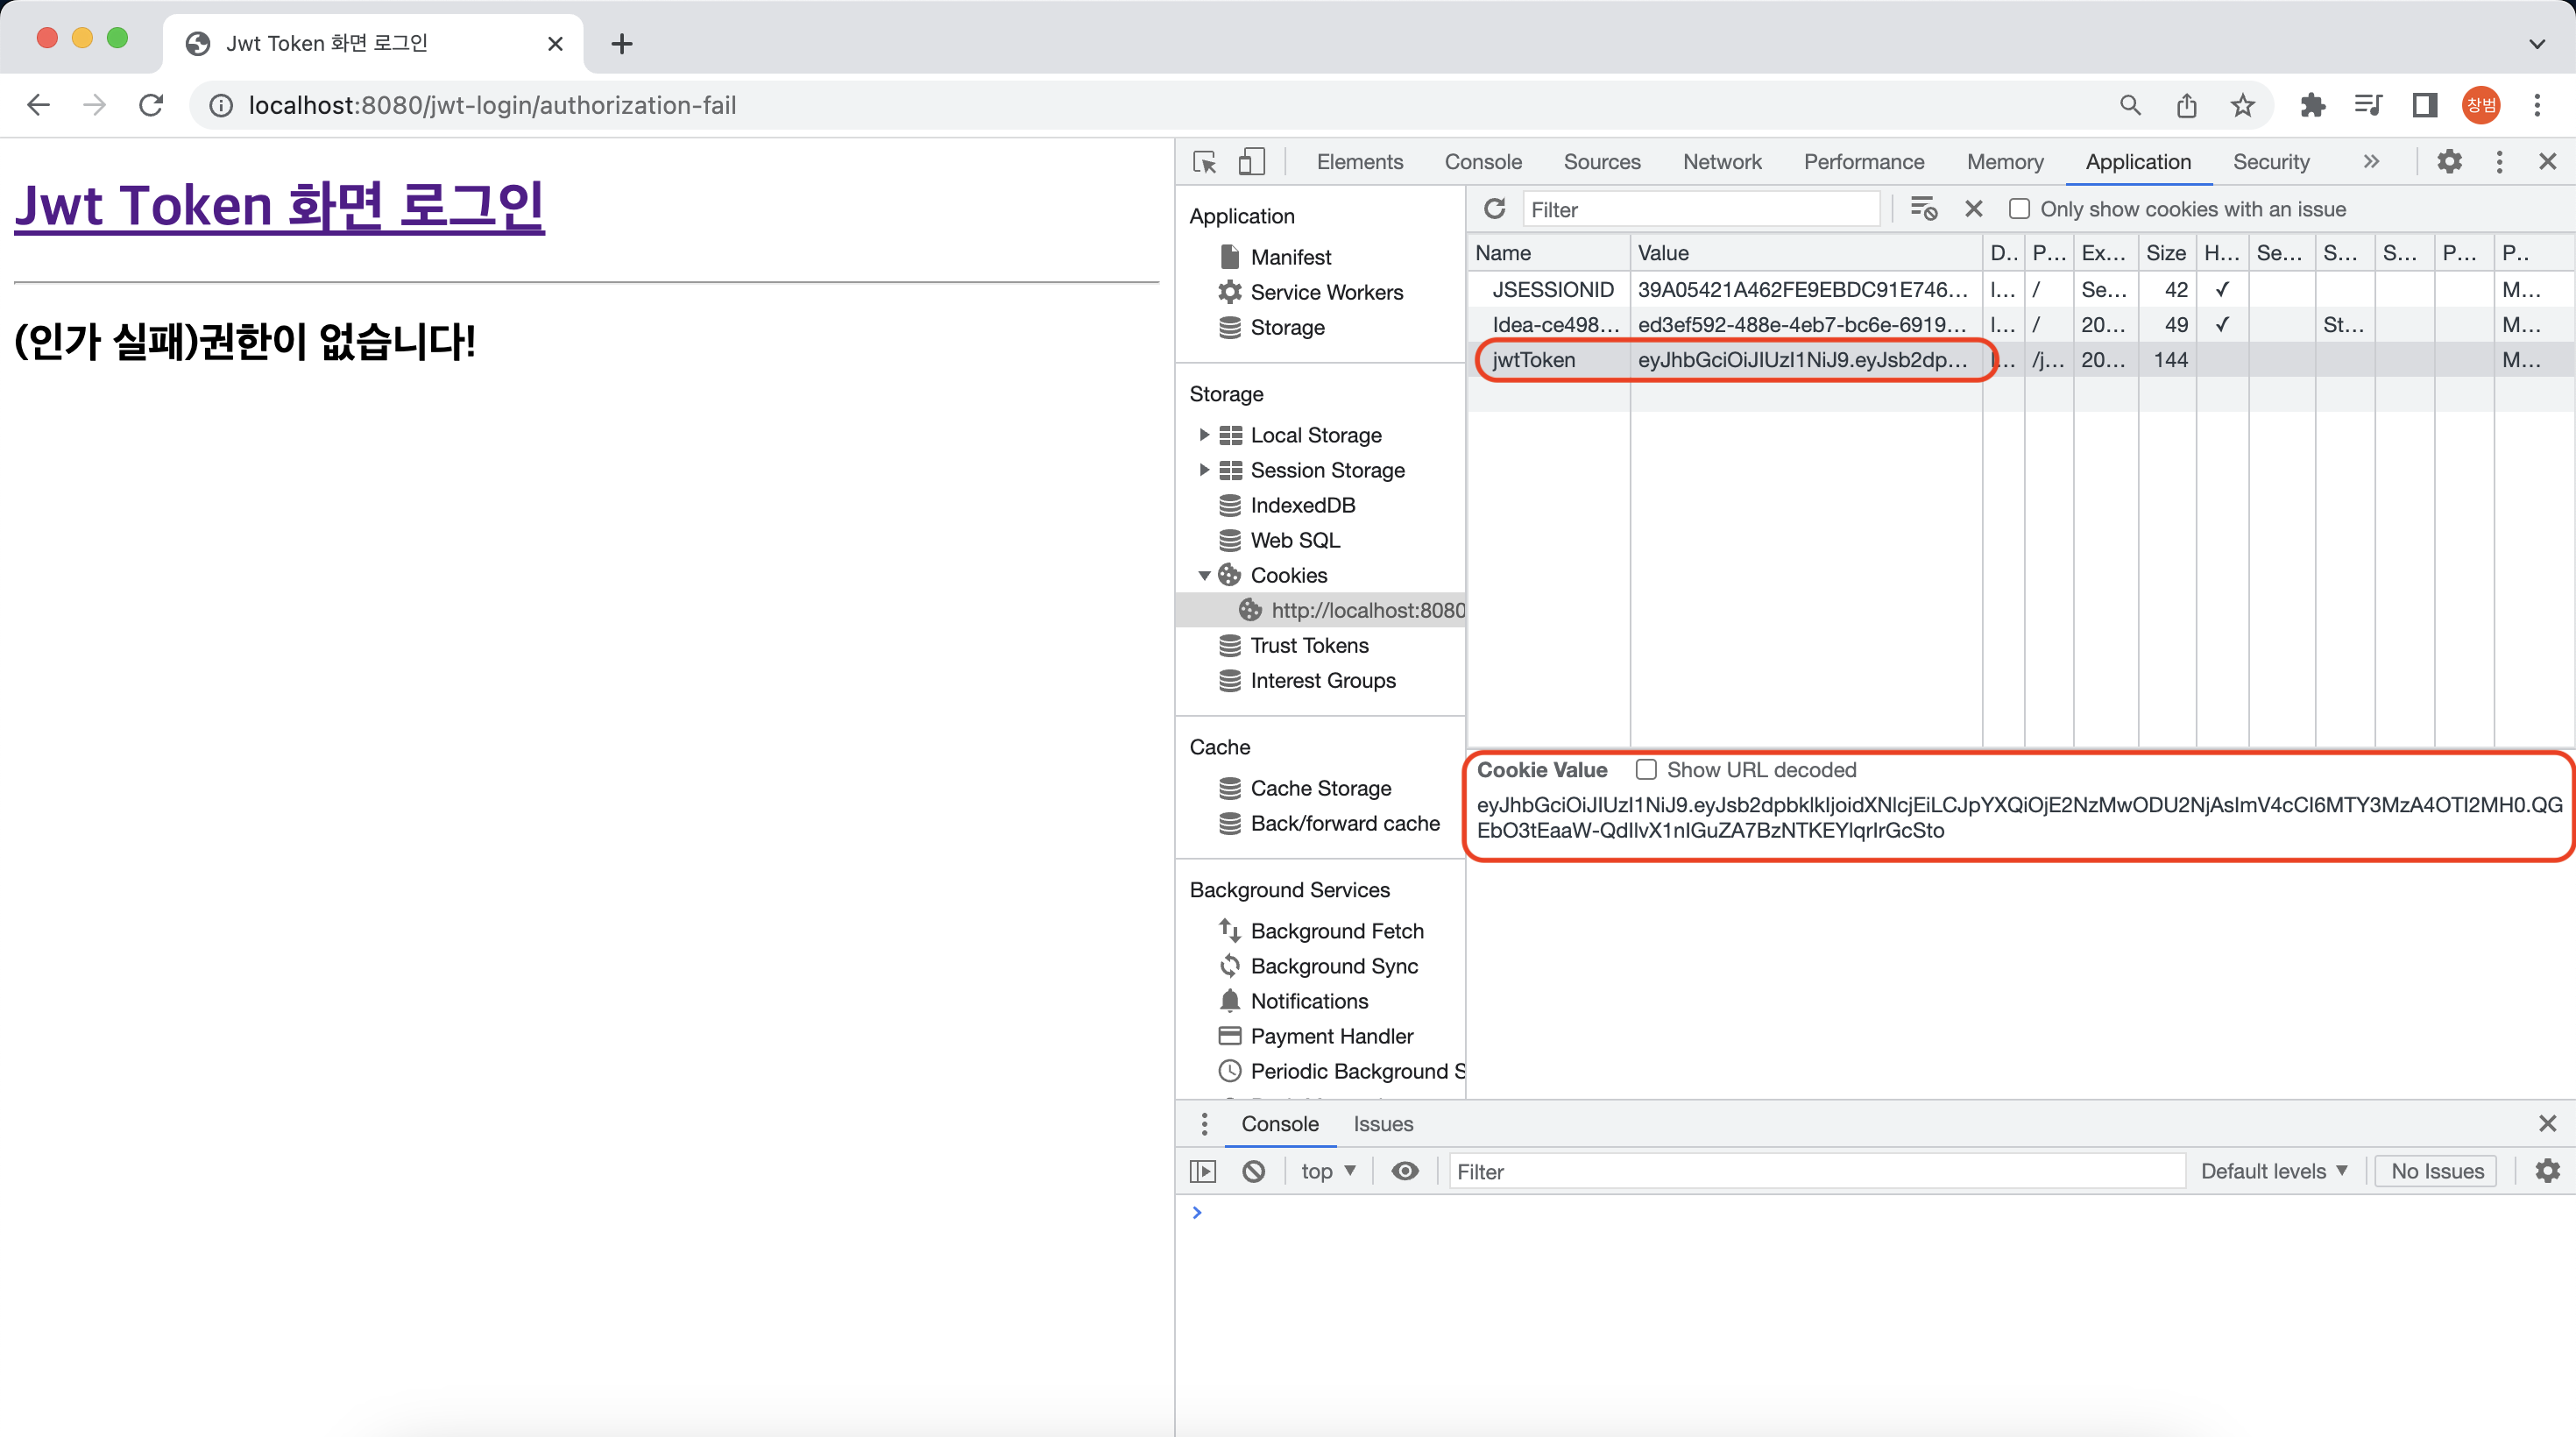Click the No Issues button

[x=2436, y=1171]
